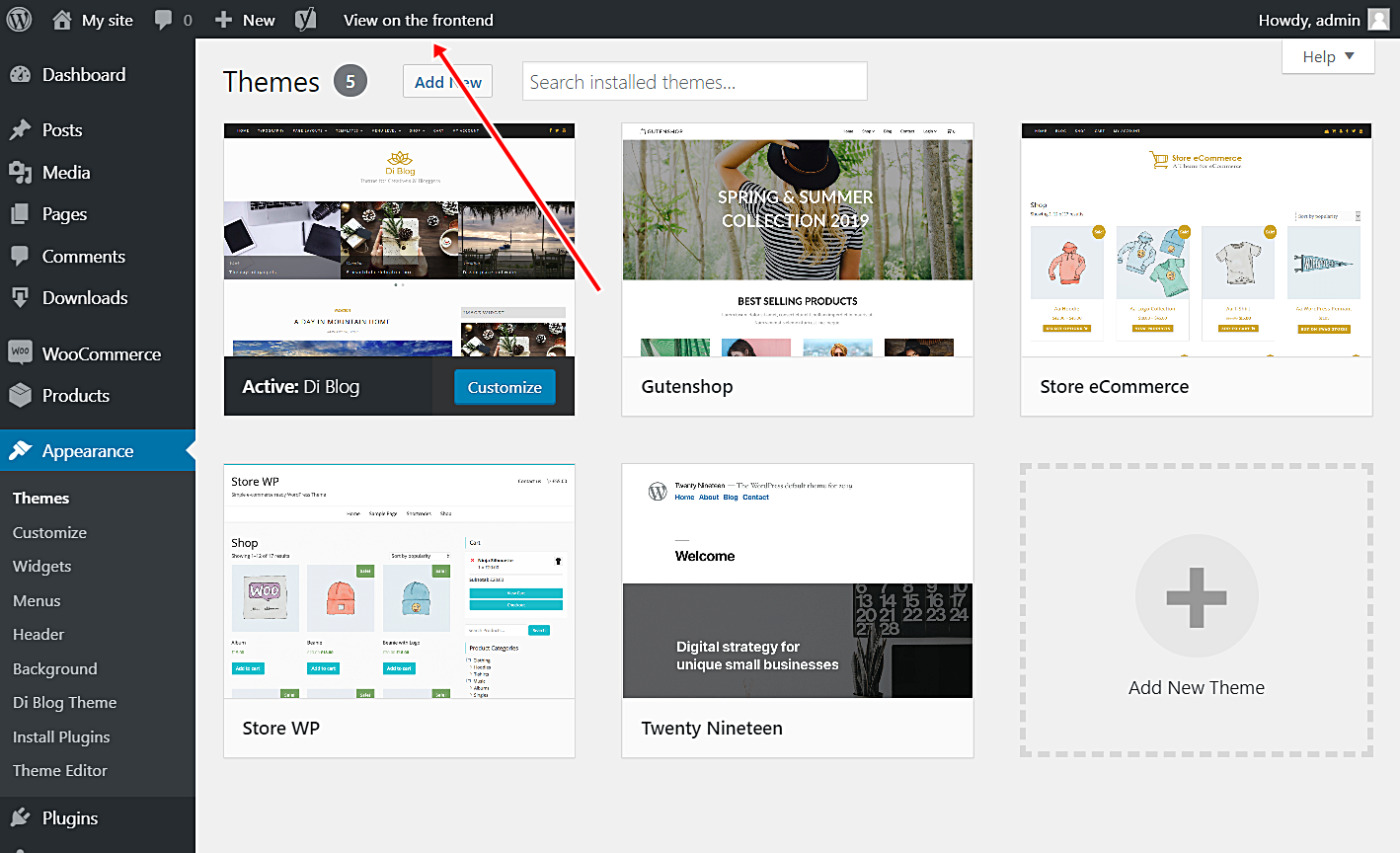The width and height of the screenshot is (1400, 853).
Task: Click the Pages icon in sidebar
Action: [x=20, y=214]
